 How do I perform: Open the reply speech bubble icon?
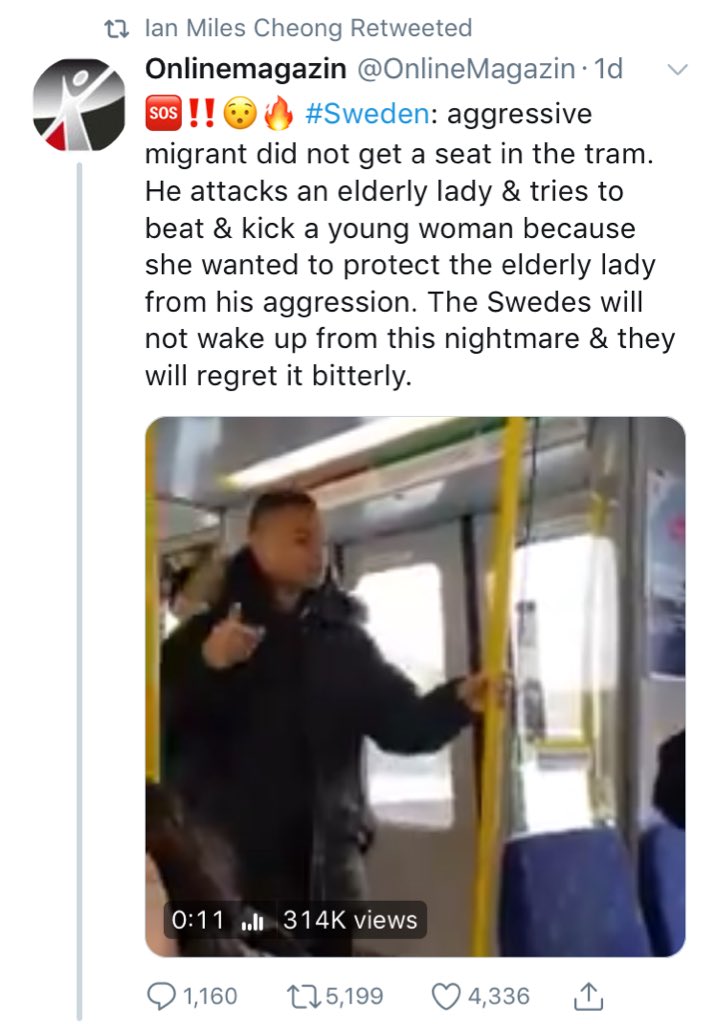161,997
